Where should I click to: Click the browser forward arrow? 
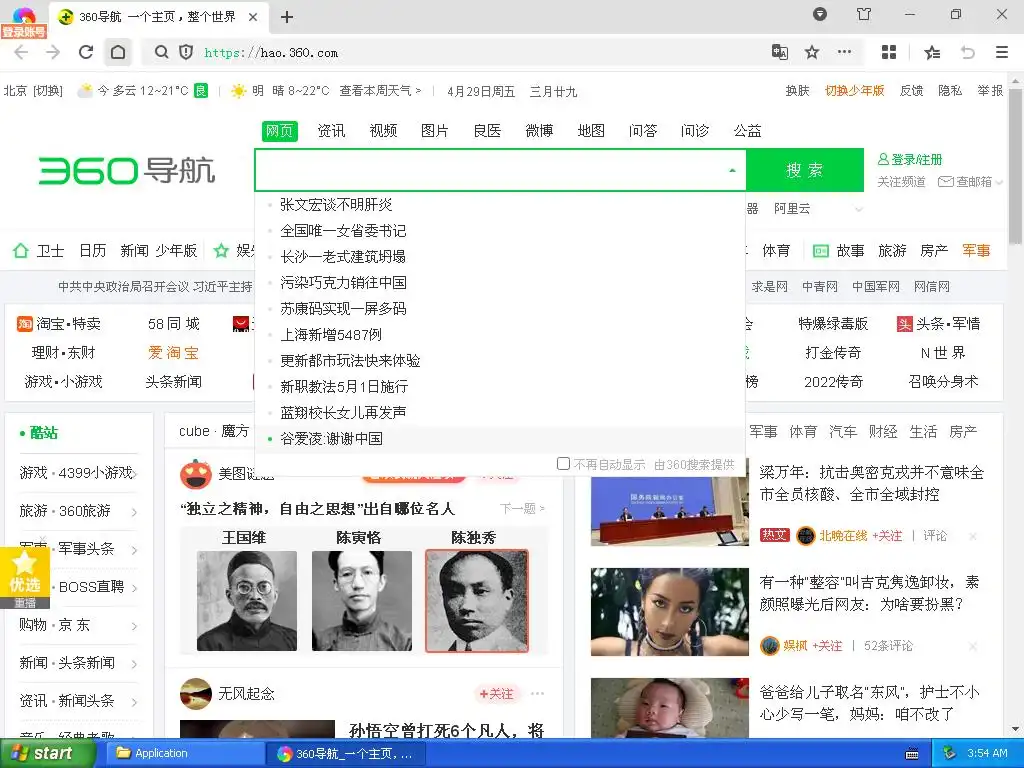pyautogui.click(x=53, y=52)
